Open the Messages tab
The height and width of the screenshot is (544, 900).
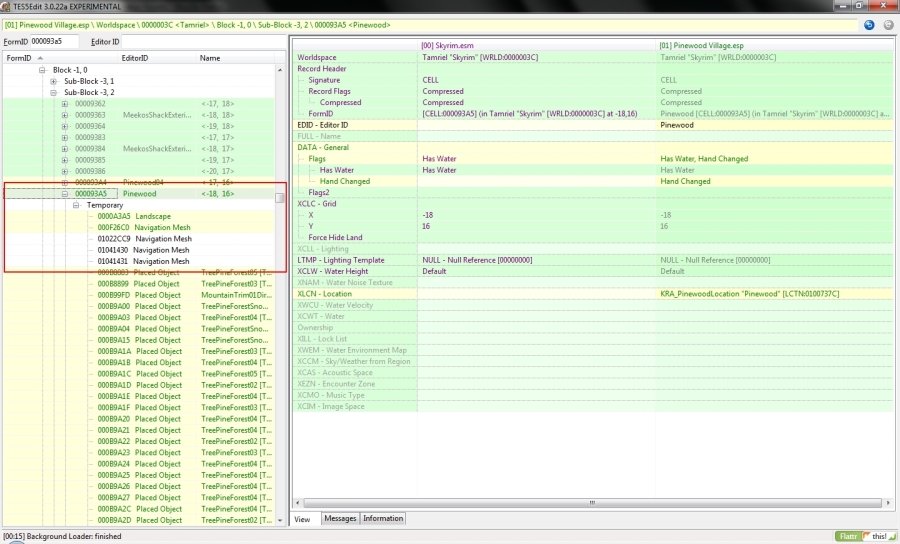[x=340, y=518]
